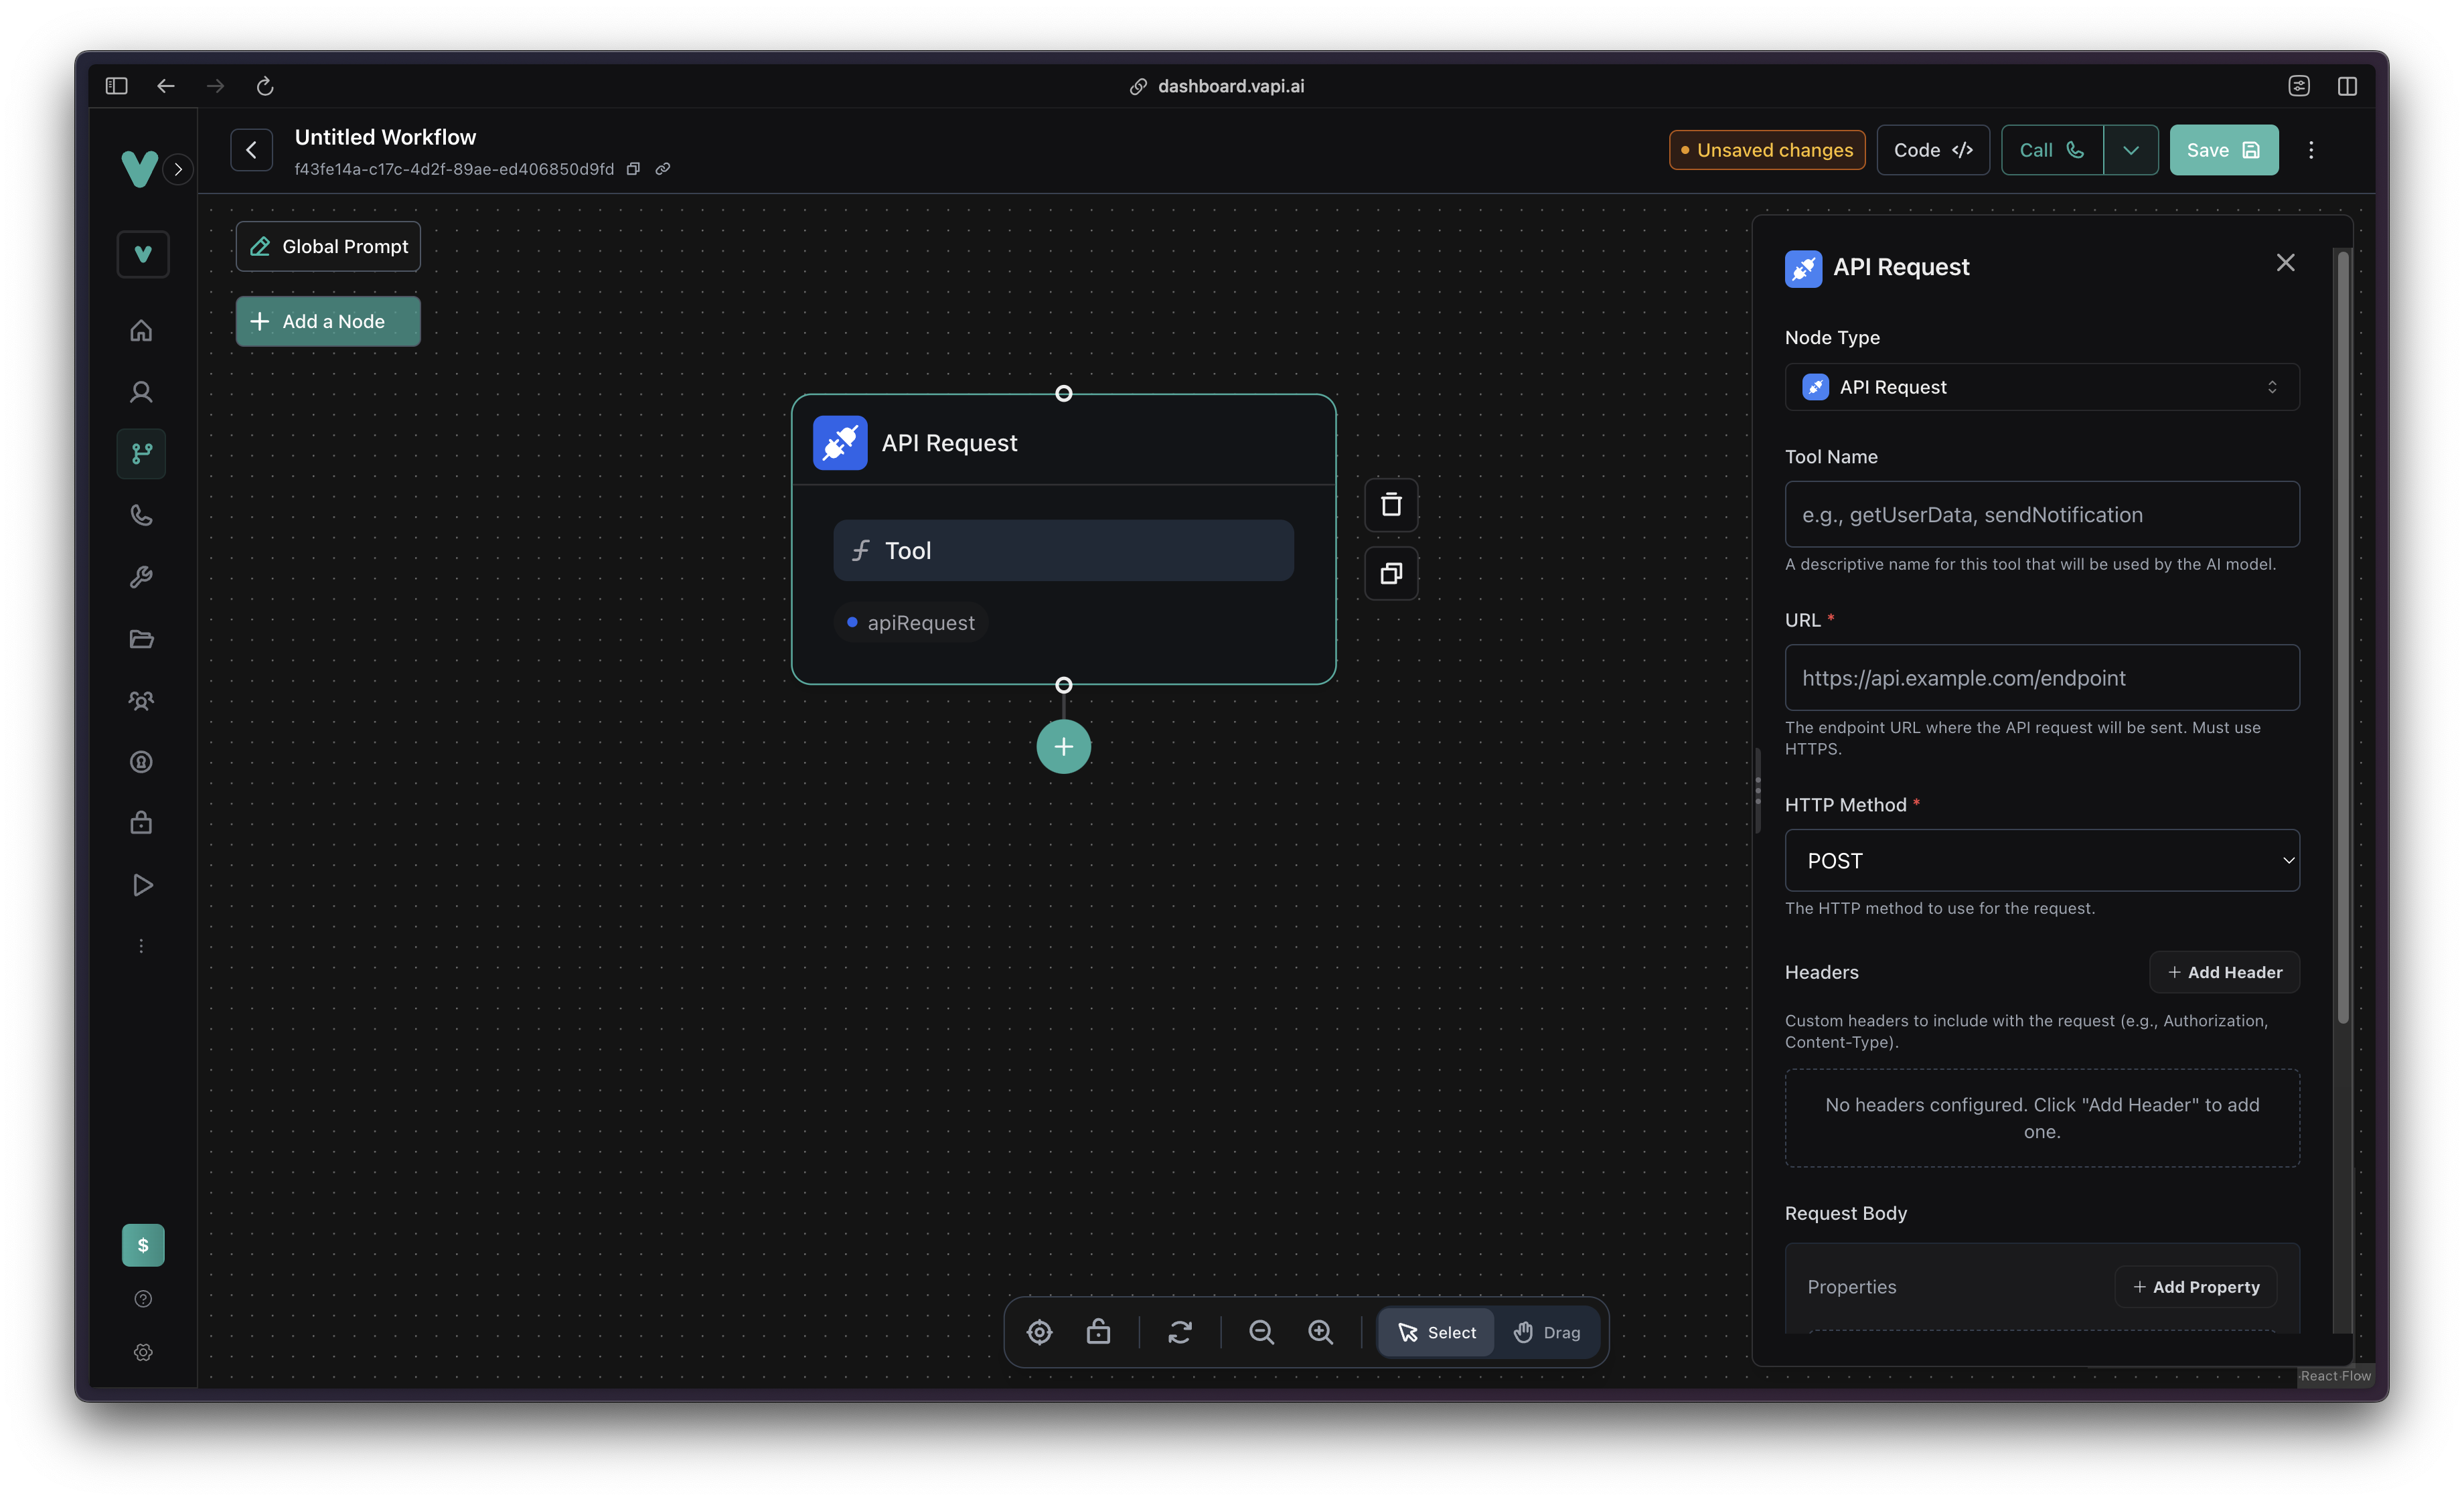Viewport: 2464px width, 1501px height.
Task: Open the Node Type dropdown
Action: 2040,387
